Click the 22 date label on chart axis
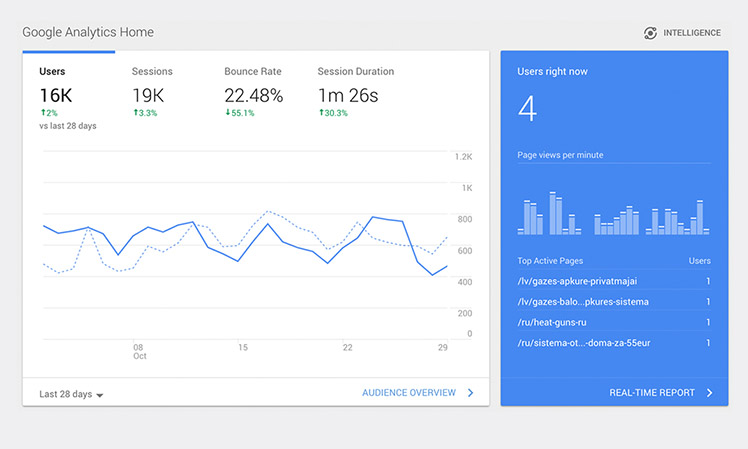The image size is (748, 449). (x=347, y=347)
